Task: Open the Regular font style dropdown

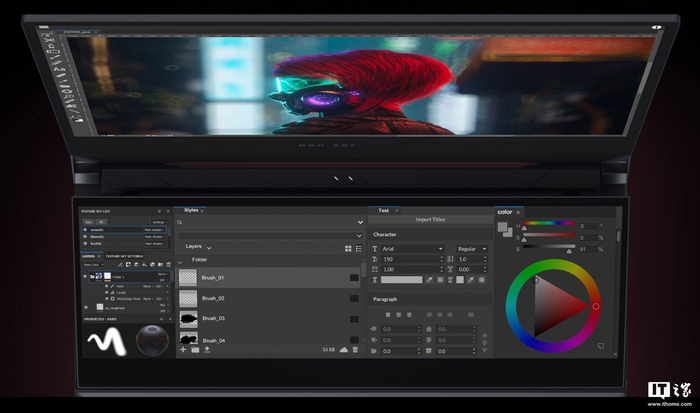Action: click(x=471, y=248)
